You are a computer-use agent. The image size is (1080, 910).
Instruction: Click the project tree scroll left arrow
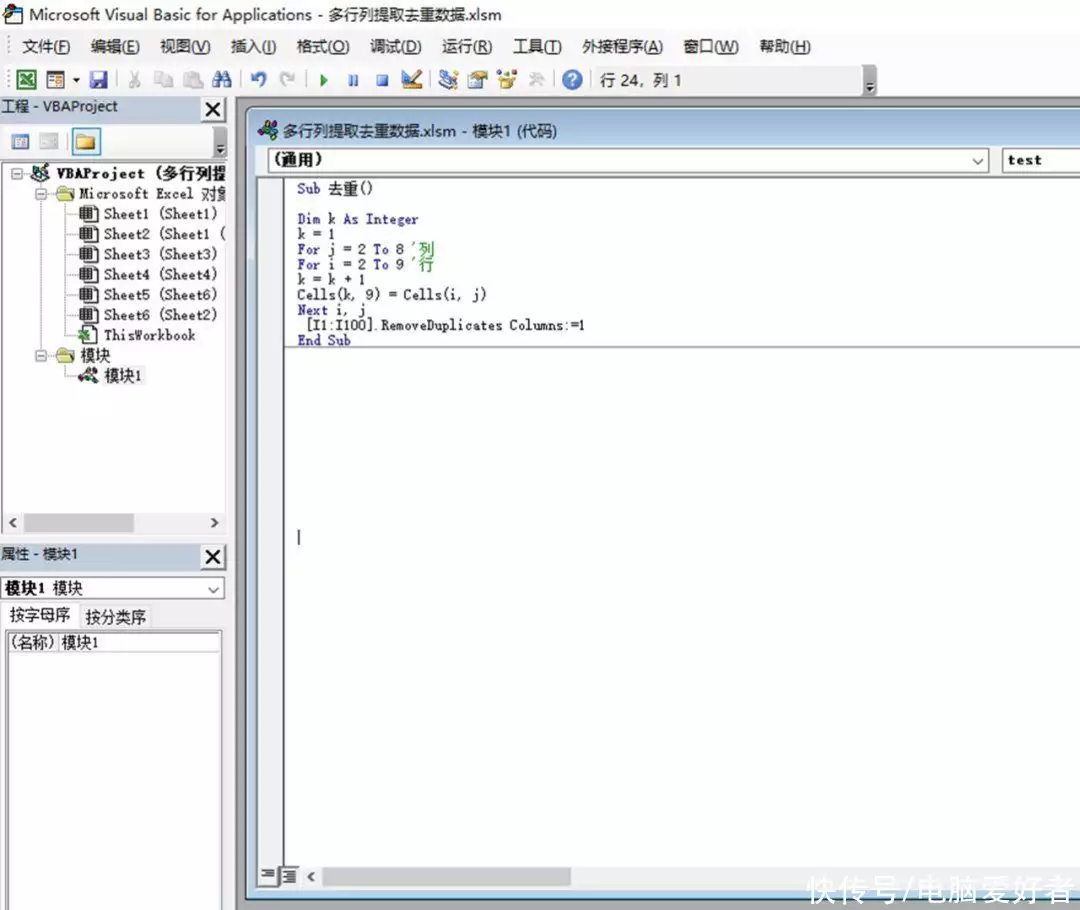click(x=13, y=523)
